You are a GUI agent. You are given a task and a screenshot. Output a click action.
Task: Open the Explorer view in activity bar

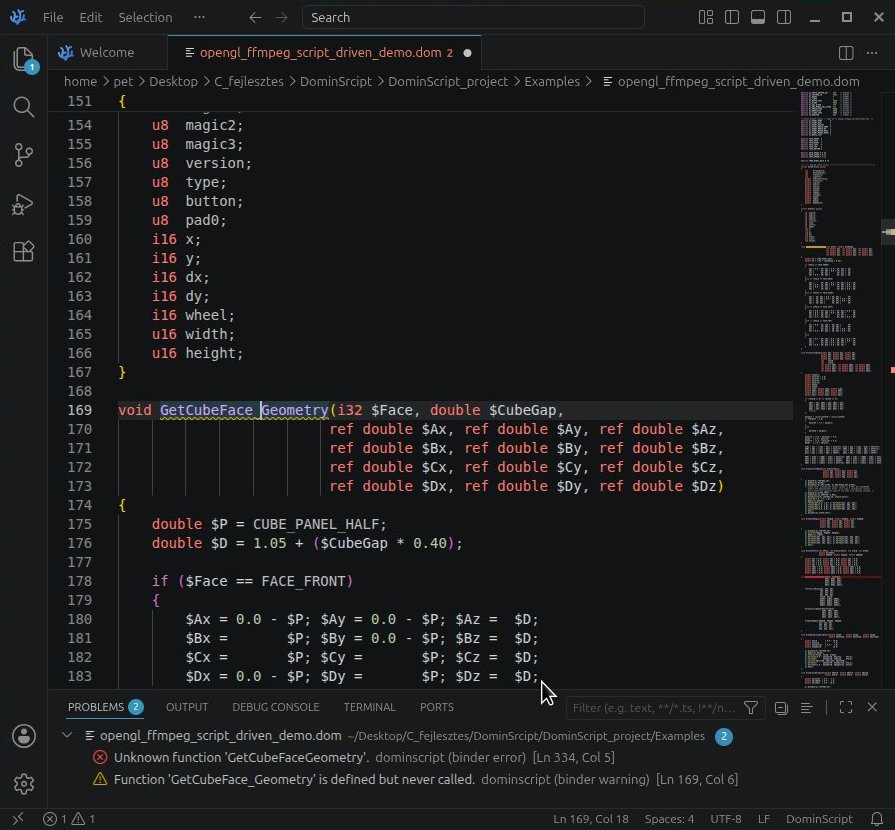(x=23, y=59)
